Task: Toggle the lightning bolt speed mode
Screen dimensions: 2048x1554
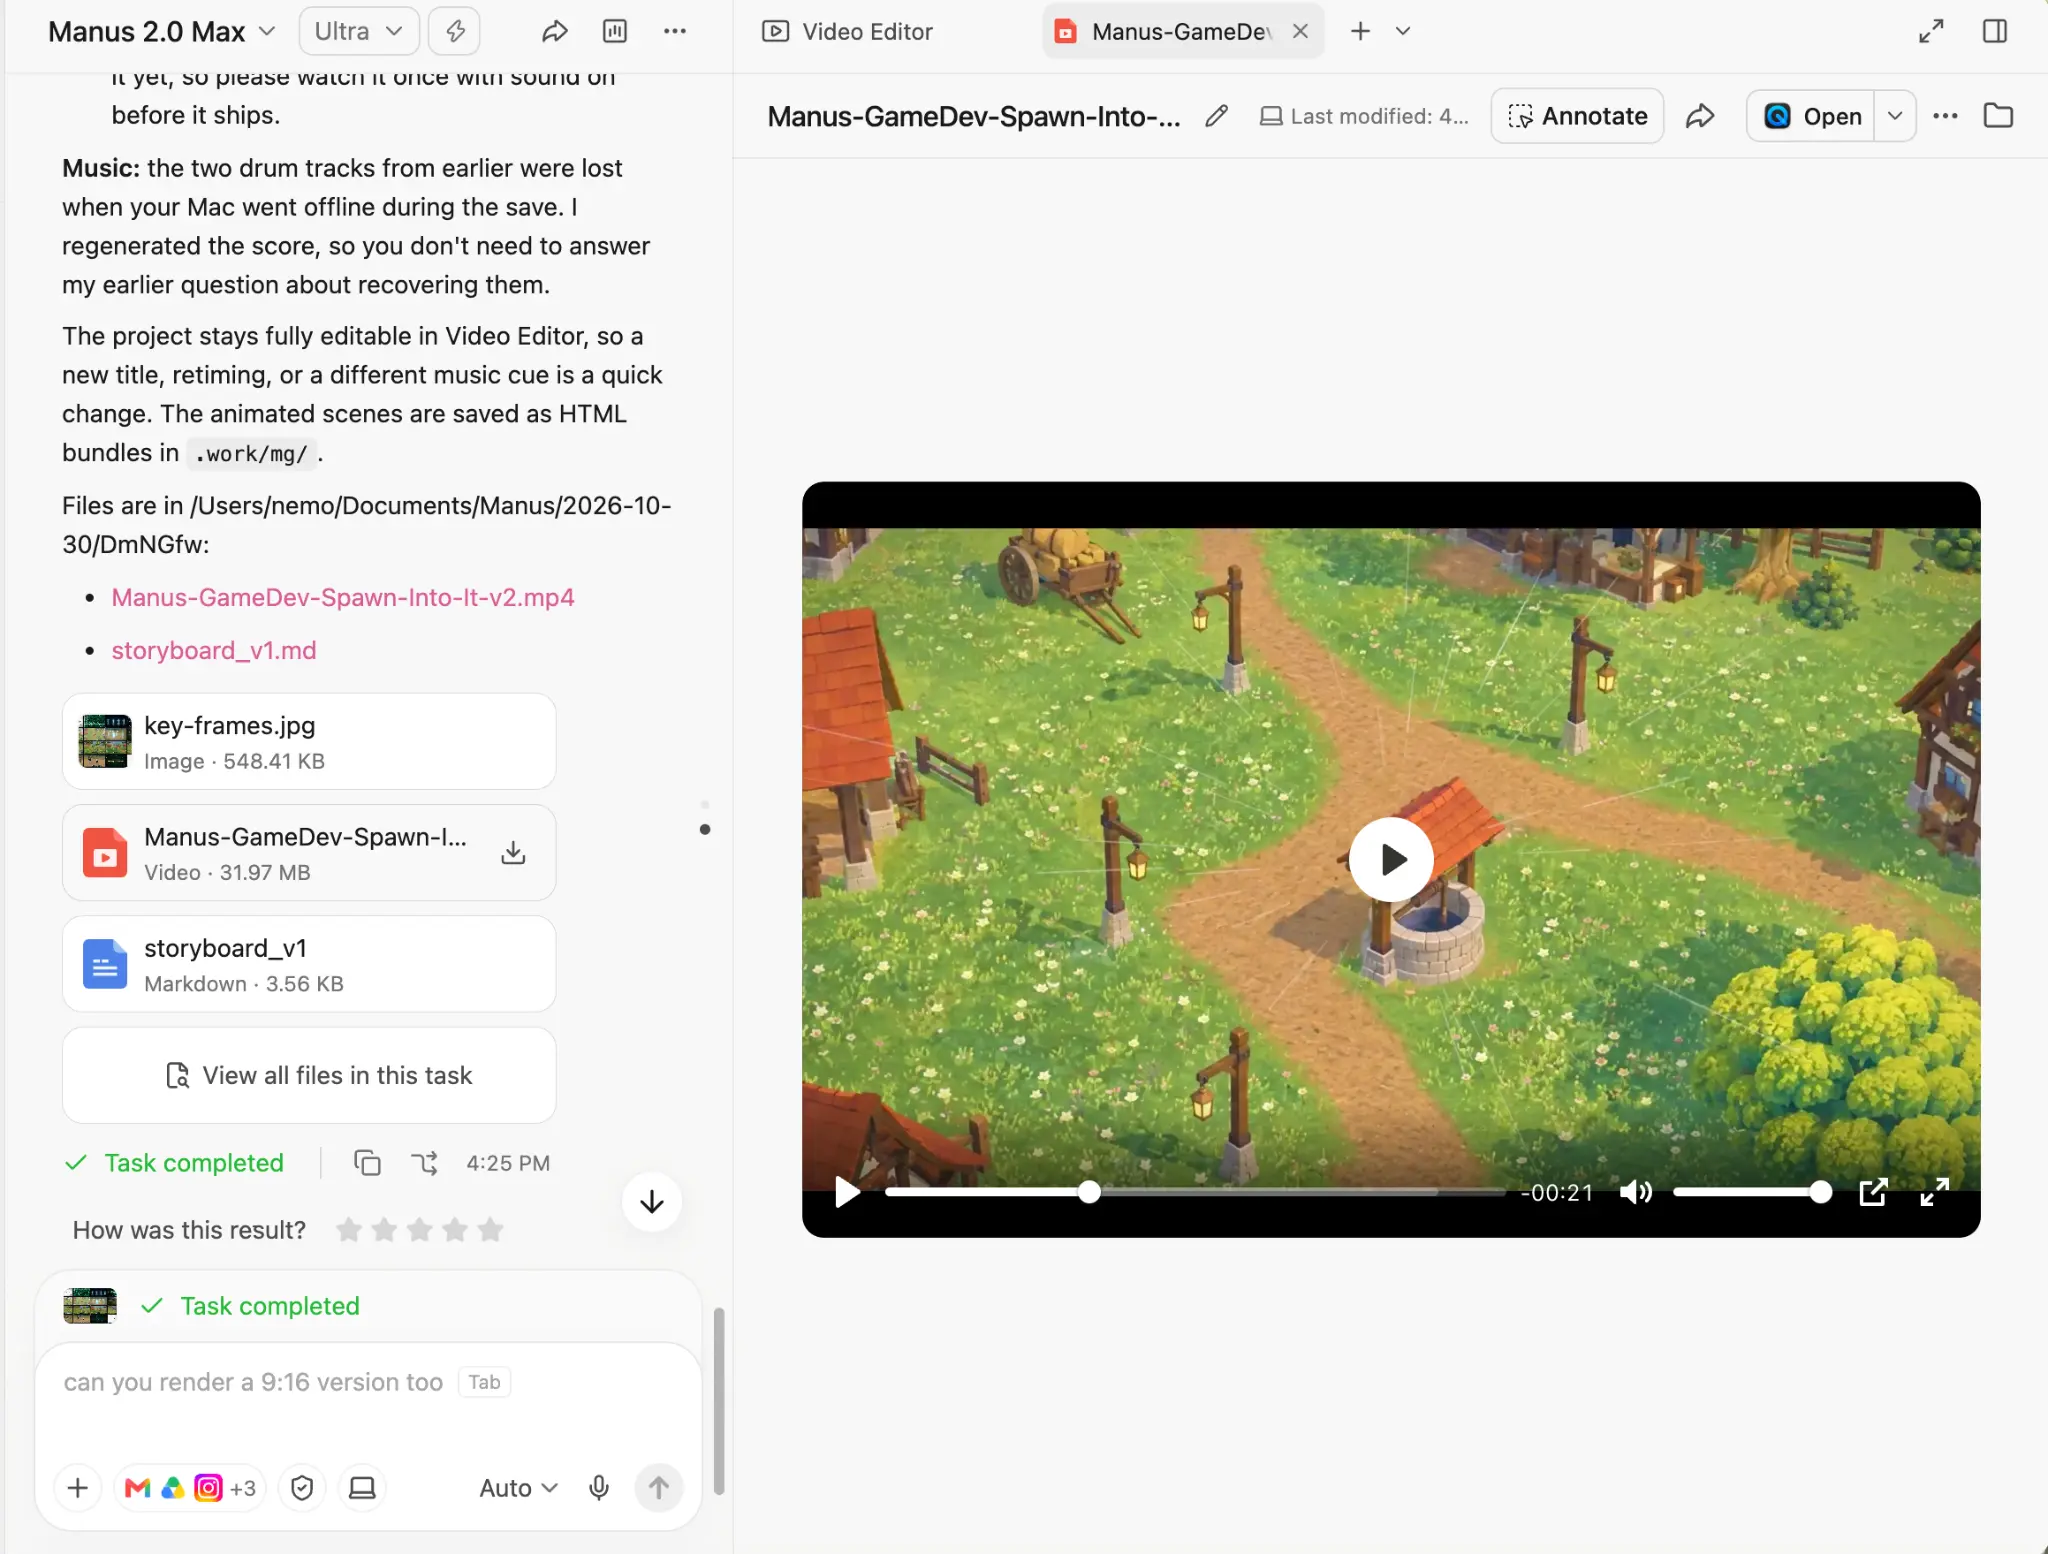Action: 455,32
